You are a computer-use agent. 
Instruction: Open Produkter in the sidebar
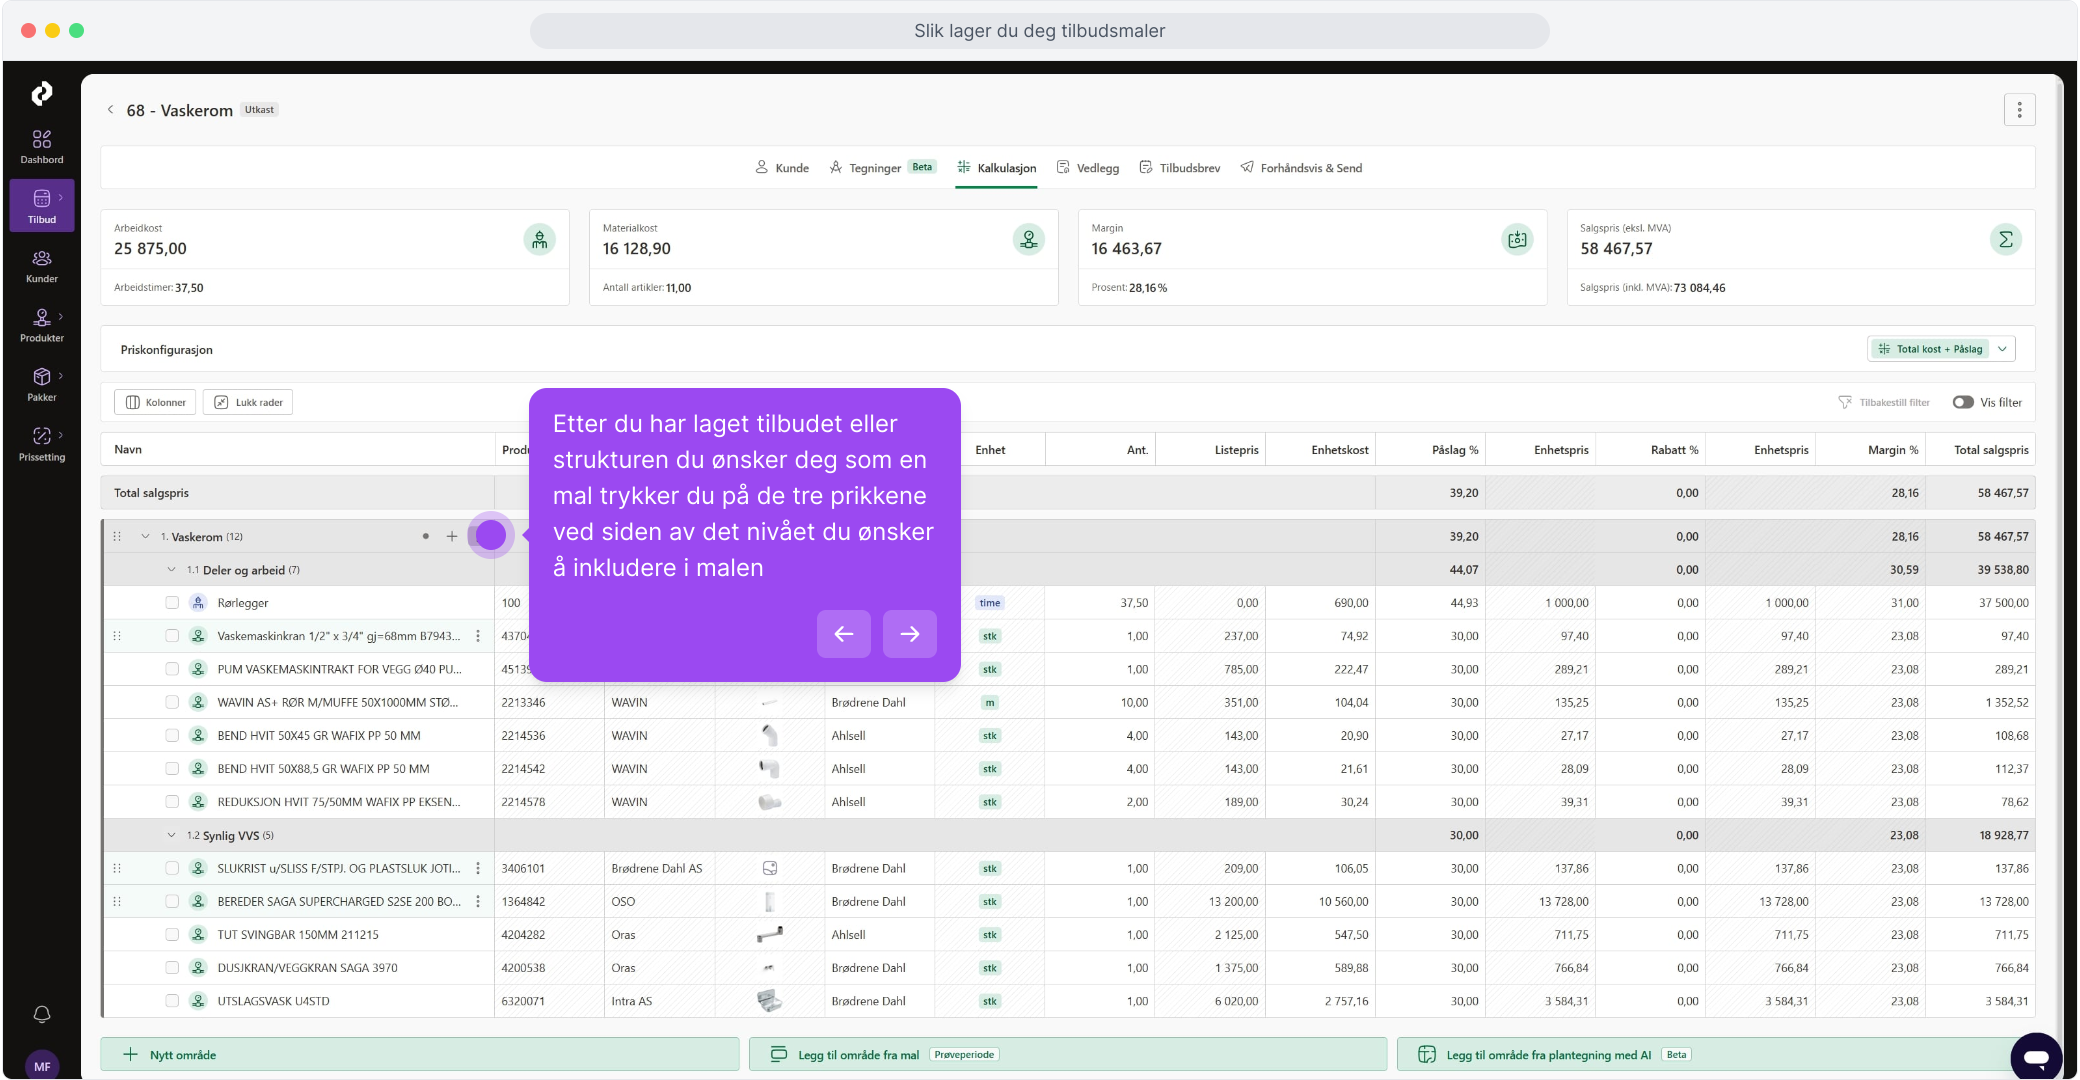click(x=42, y=325)
